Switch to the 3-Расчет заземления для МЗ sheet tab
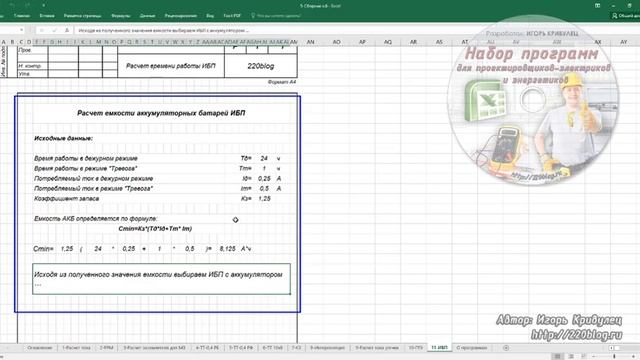640x360 pixels. (x=154, y=348)
